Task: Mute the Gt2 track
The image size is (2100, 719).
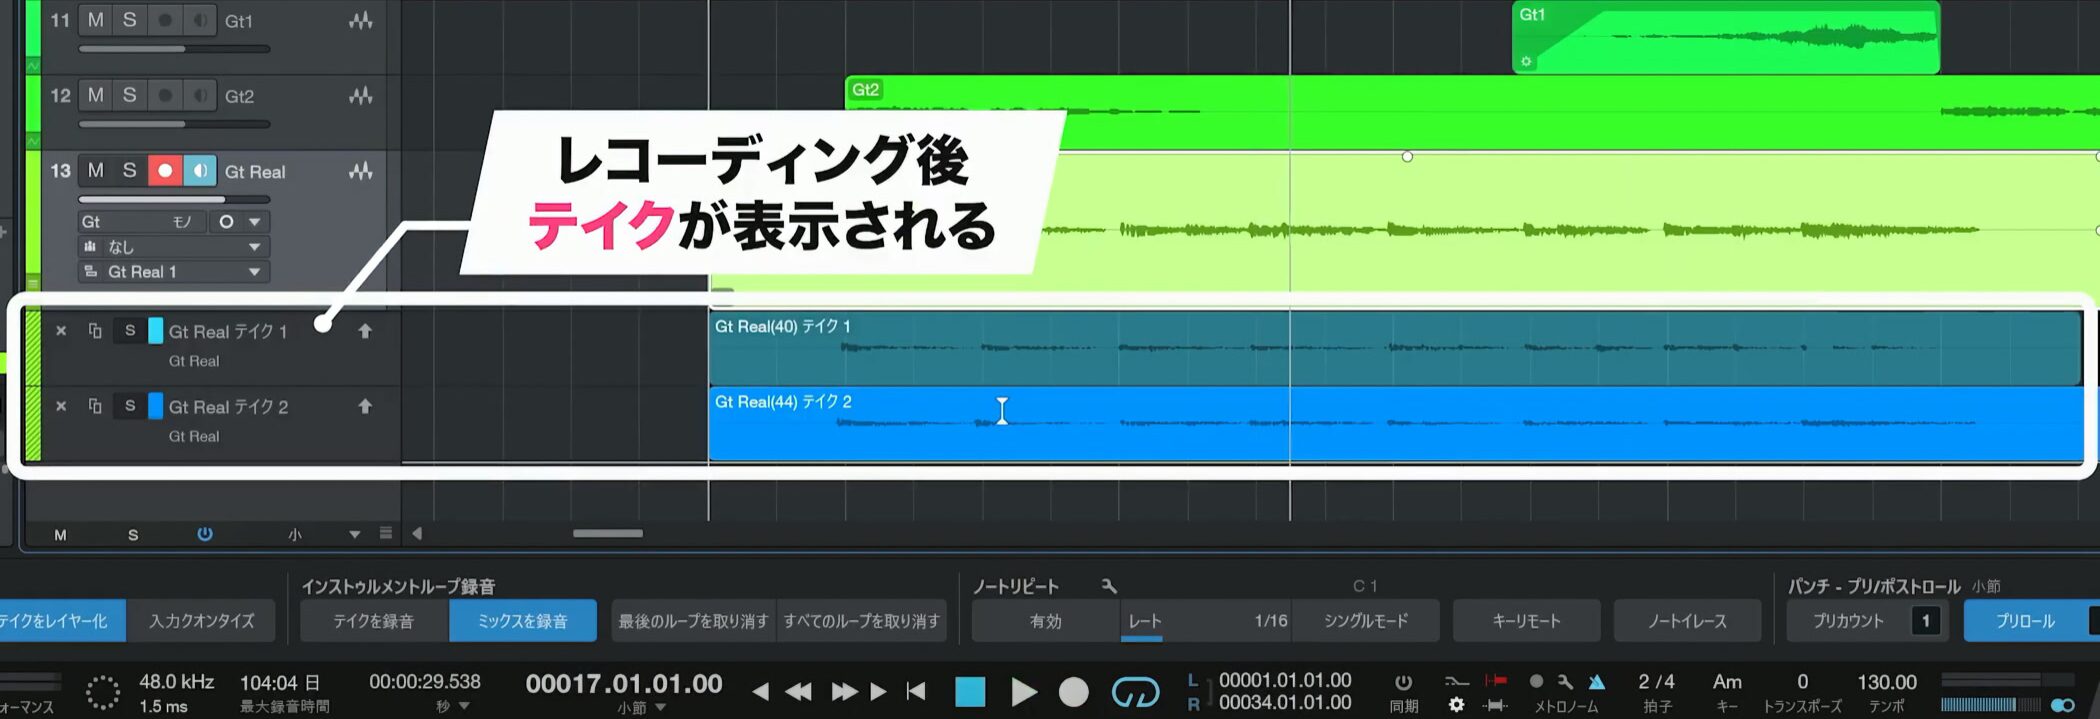Action: tap(96, 96)
